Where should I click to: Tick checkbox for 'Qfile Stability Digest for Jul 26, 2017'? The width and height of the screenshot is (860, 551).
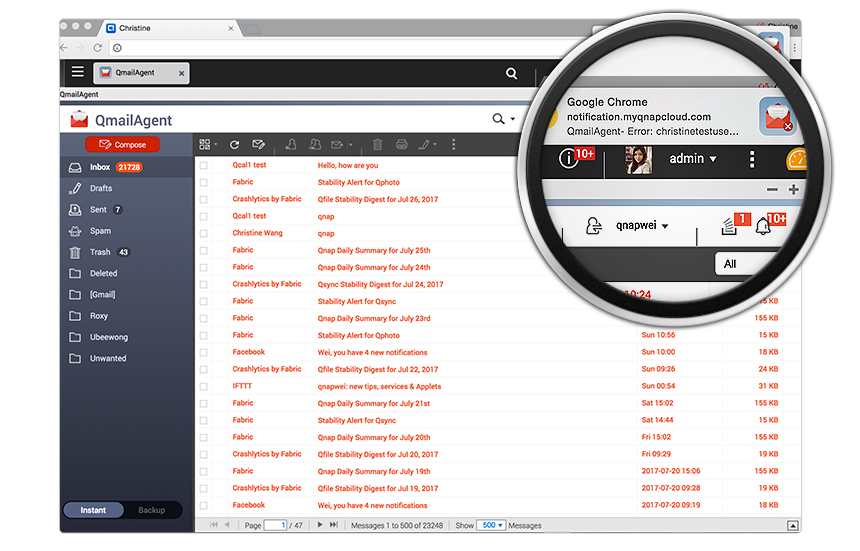[x=203, y=199]
